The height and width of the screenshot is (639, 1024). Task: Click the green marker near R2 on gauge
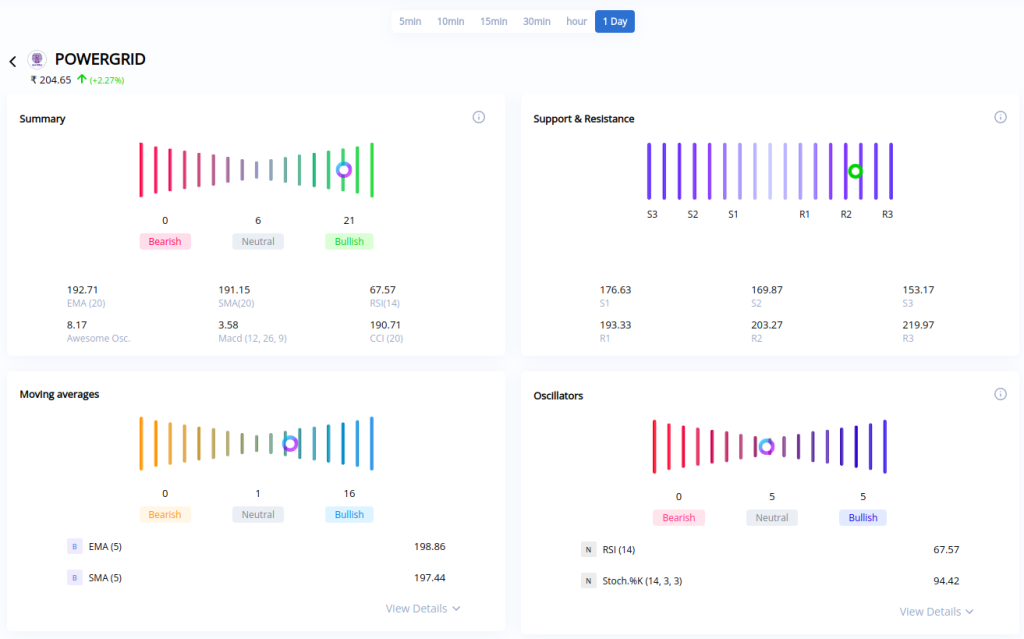[855, 170]
